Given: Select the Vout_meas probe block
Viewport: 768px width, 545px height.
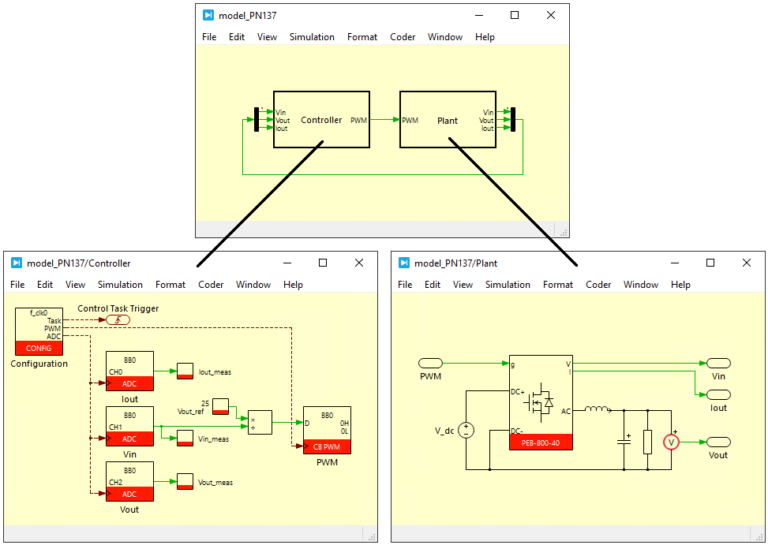Looking at the screenshot, I should point(185,481).
